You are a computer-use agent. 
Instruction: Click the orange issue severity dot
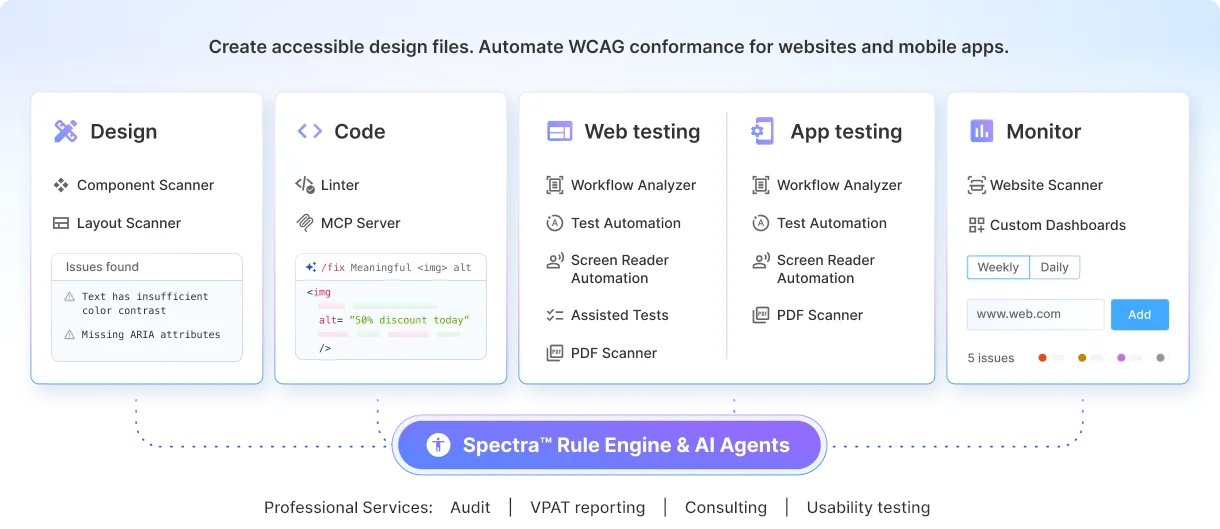(x=1082, y=358)
